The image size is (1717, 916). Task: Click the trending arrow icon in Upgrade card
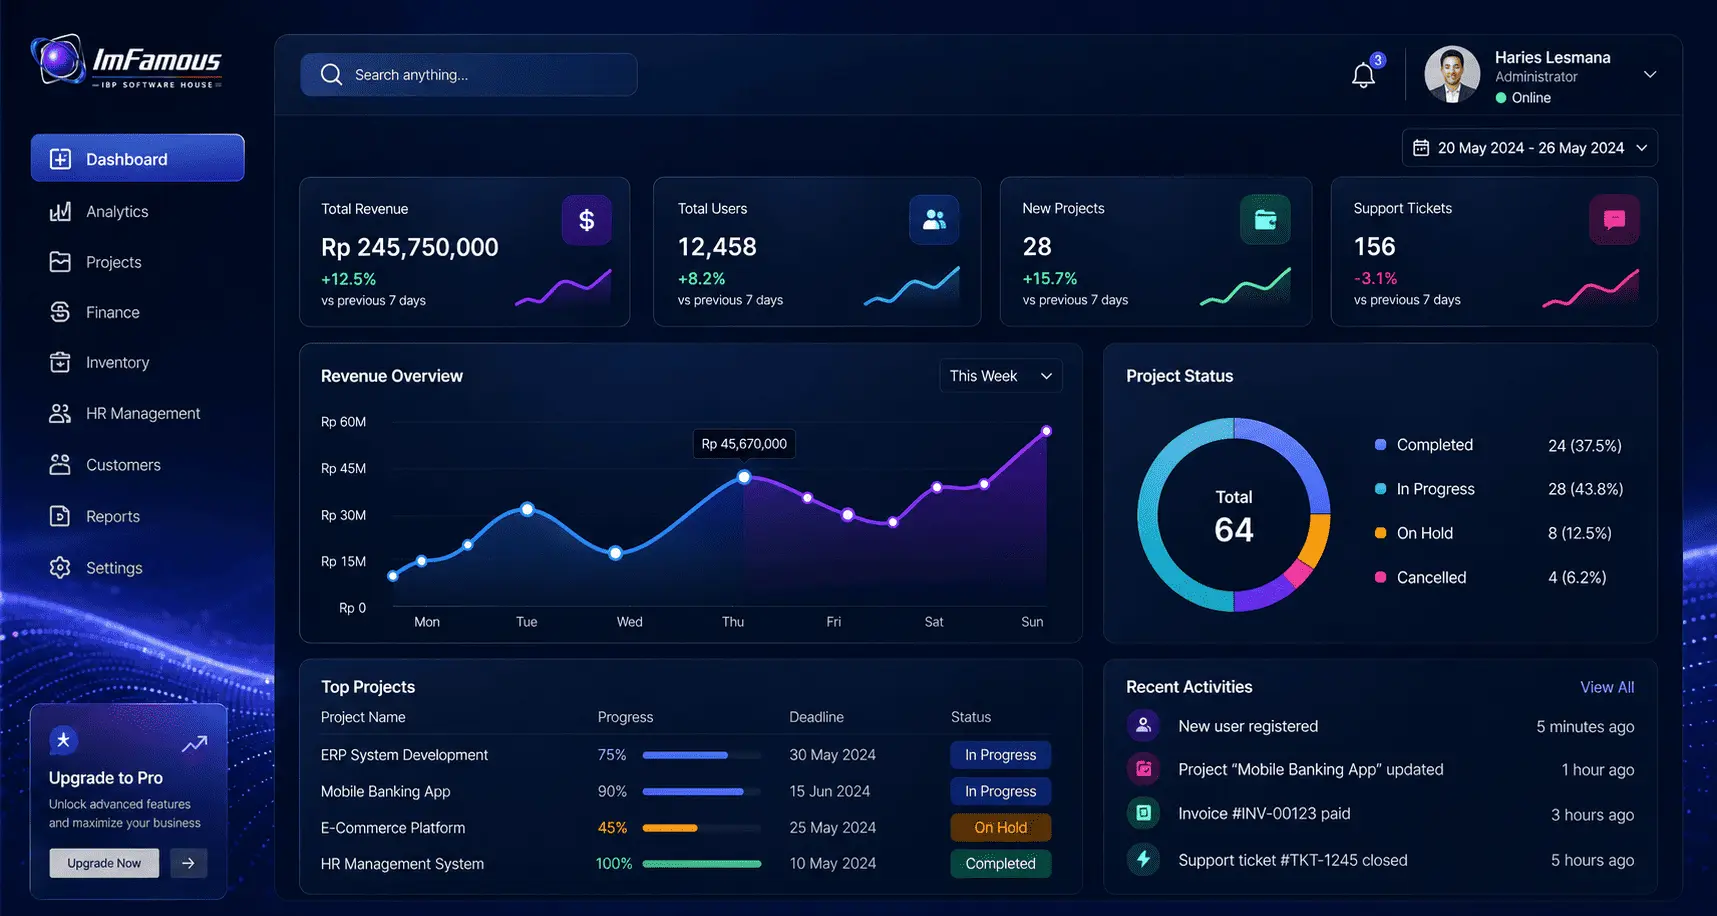pos(194,744)
